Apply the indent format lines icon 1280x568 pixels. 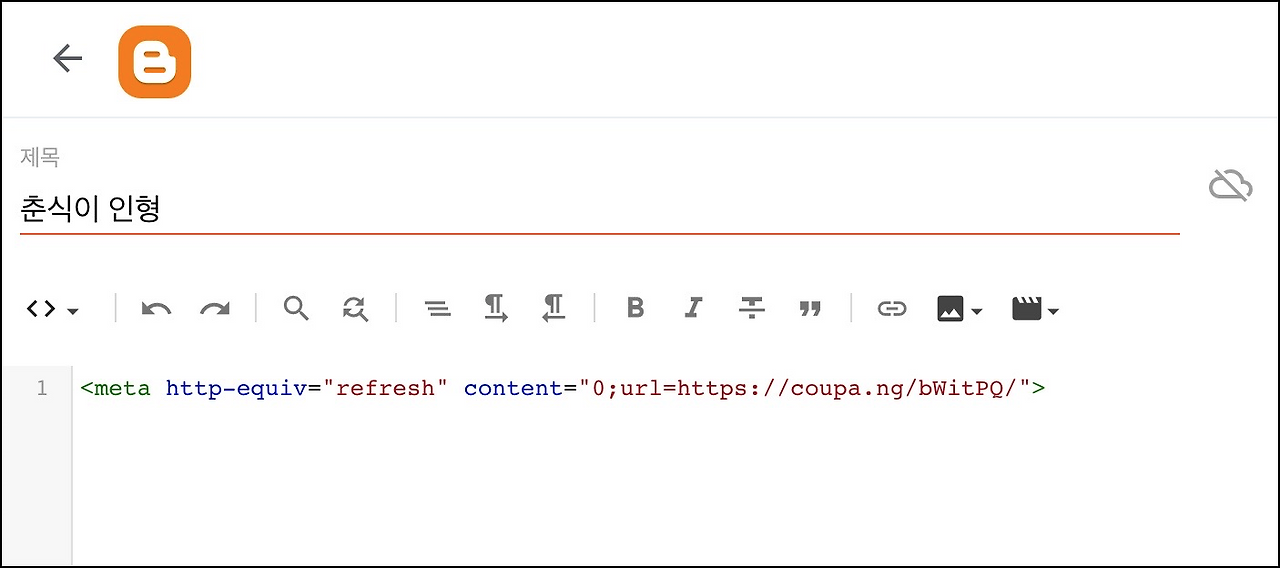pyautogui.click(x=437, y=309)
